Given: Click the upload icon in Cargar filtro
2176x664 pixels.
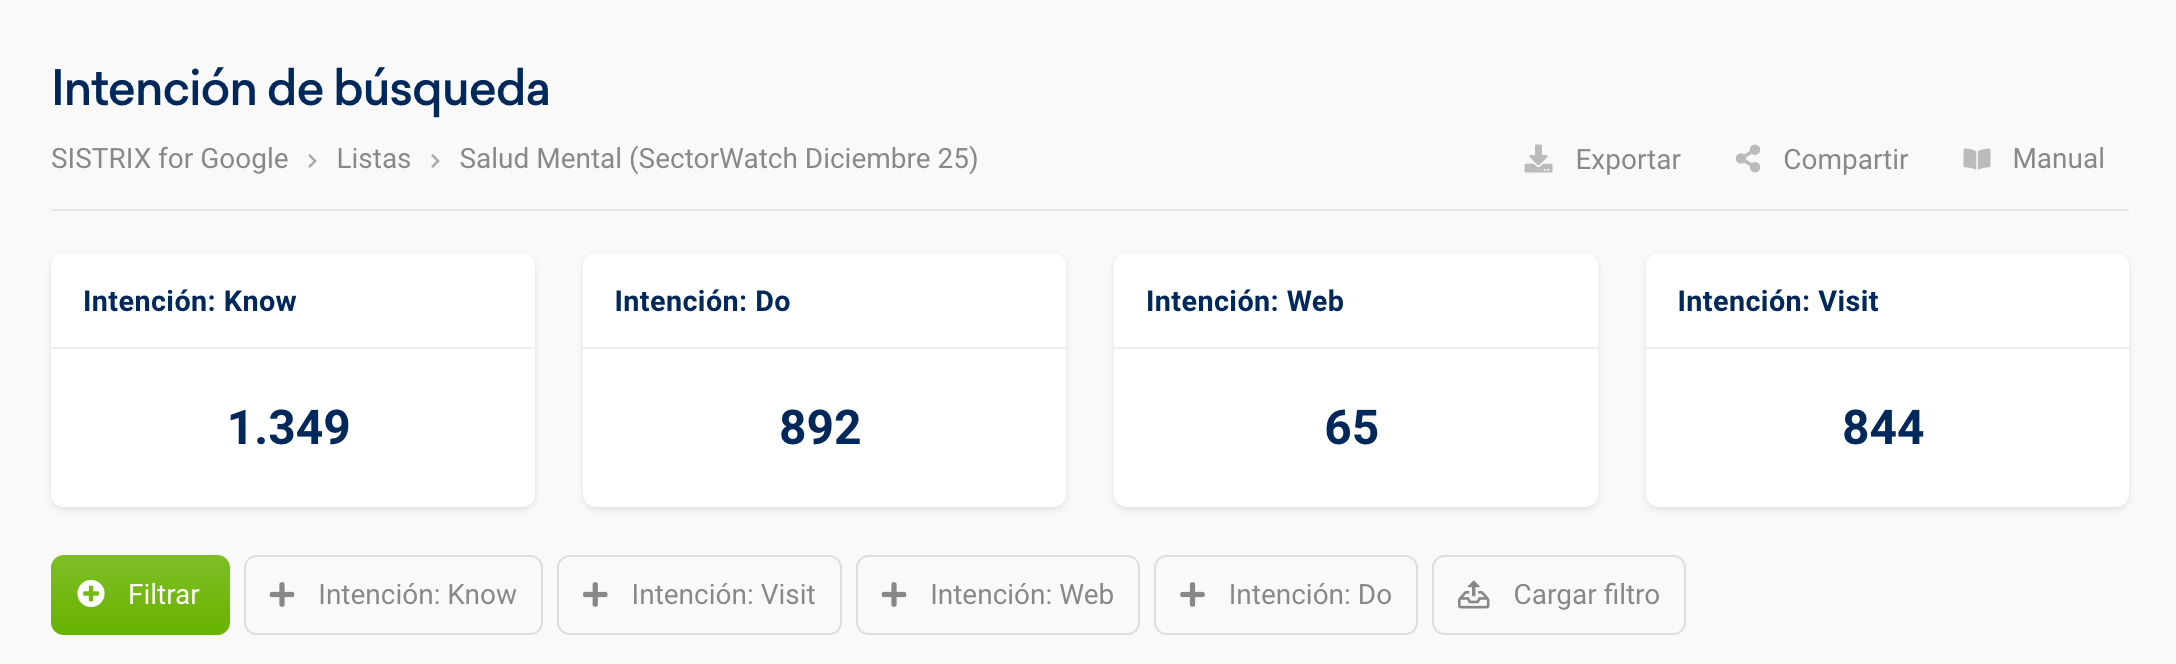Looking at the screenshot, I should (1472, 595).
